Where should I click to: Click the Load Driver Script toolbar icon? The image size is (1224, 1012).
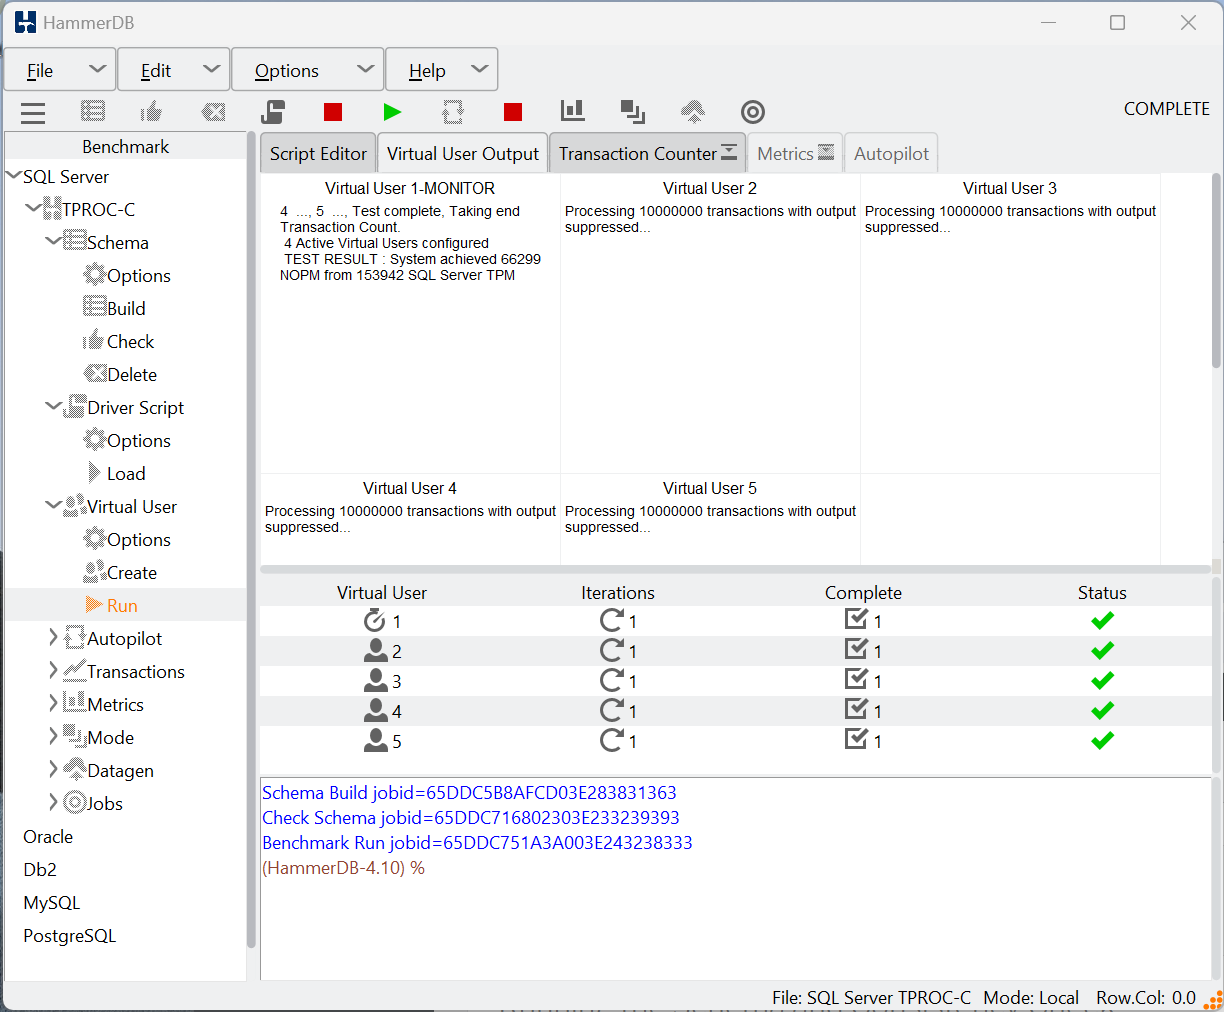(273, 111)
